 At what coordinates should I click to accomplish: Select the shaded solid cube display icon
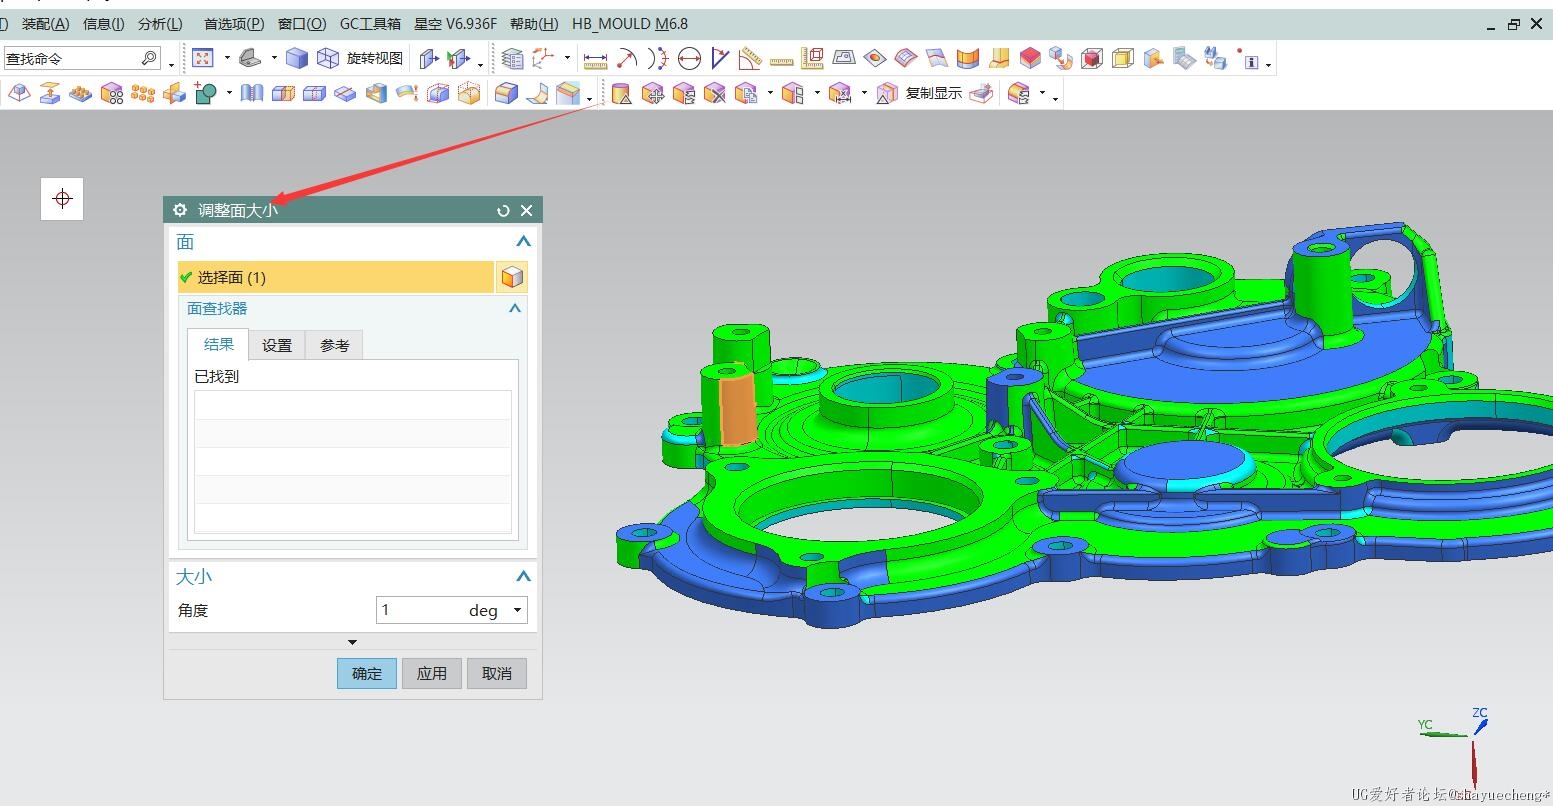tap(296, 58)
